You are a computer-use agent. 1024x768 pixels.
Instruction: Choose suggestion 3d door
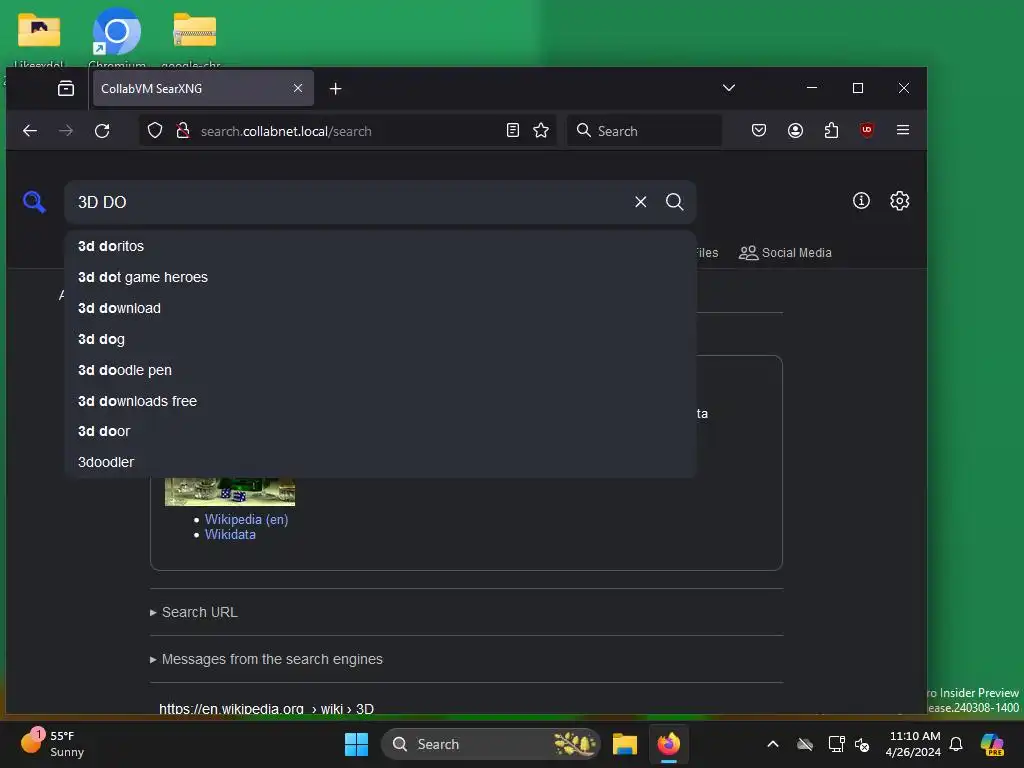(x=380, y=431)
